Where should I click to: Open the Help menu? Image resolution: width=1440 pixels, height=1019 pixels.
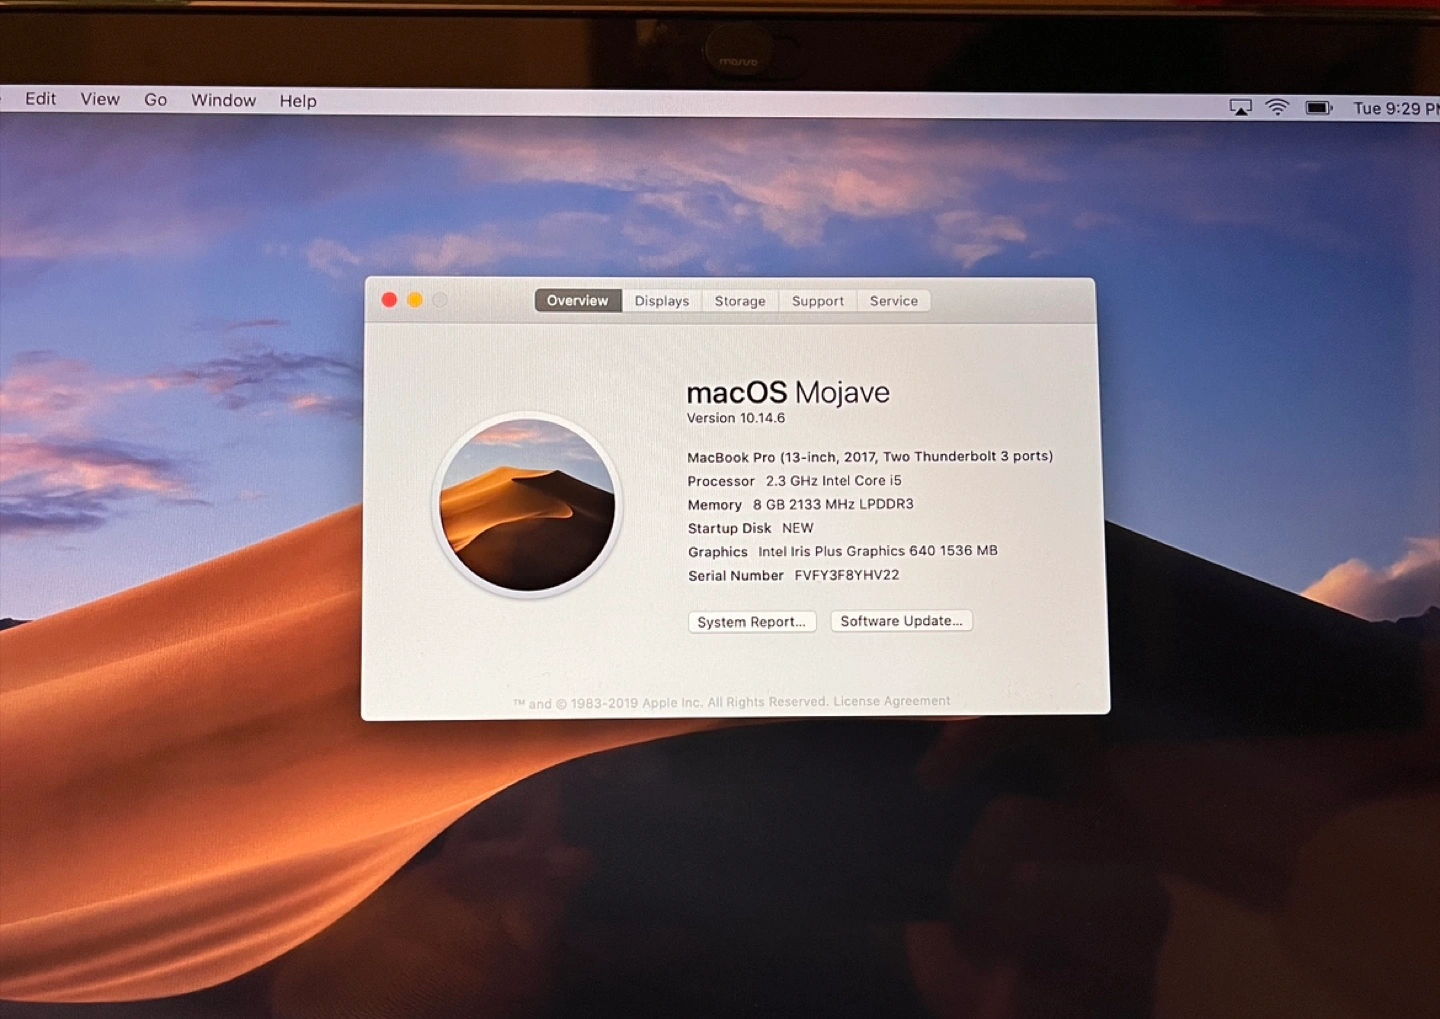[298, 101]
